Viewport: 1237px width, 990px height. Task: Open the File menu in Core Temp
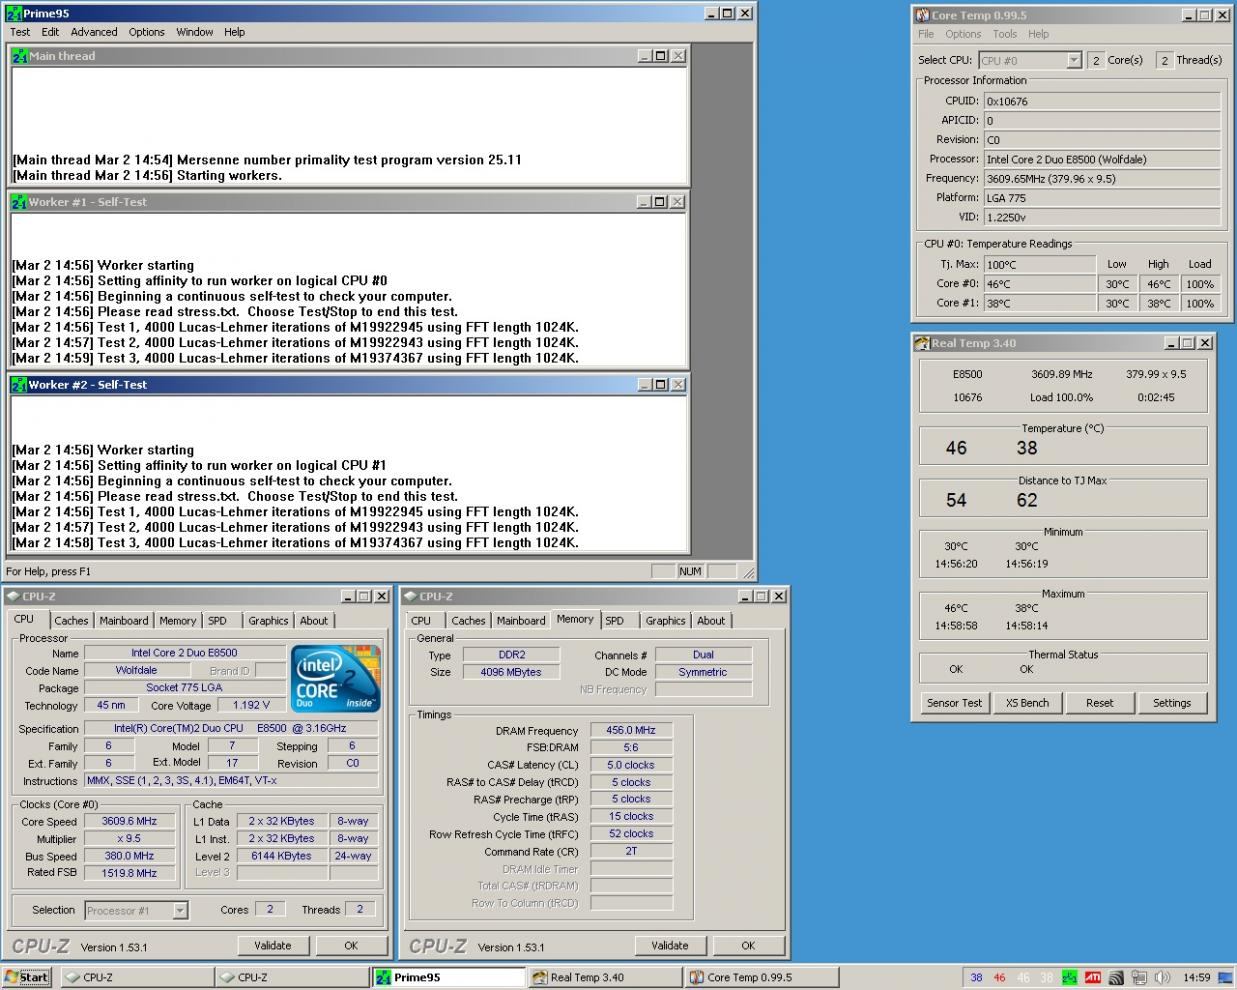pyautogui.click(x=926, y=34)
